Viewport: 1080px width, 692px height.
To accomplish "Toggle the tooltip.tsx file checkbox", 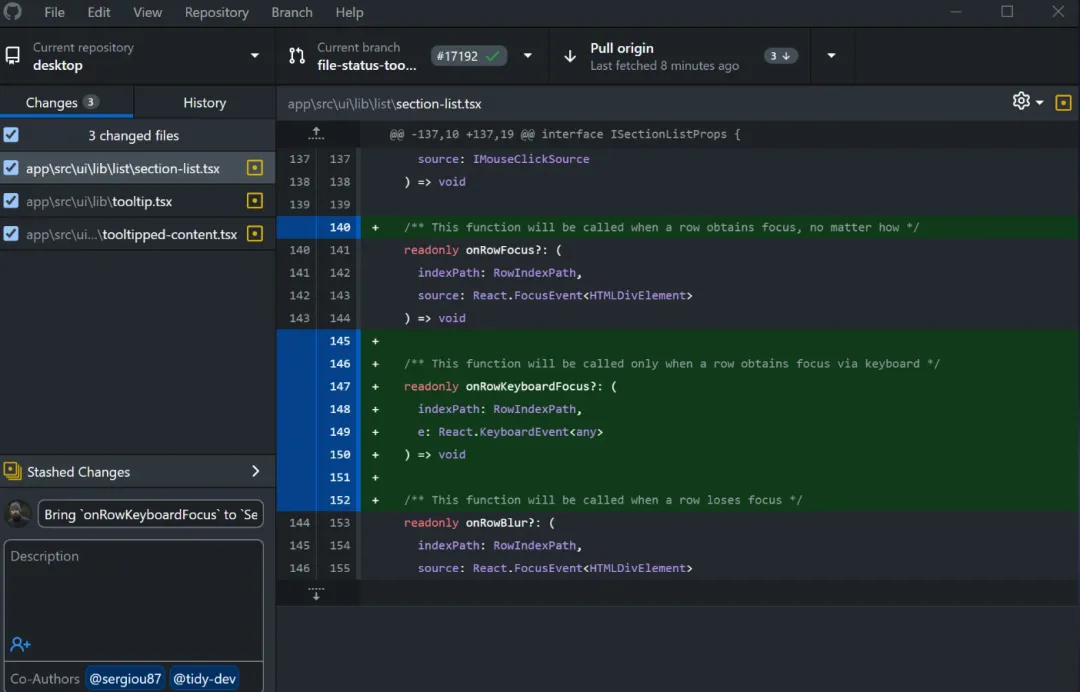I will (x=11, y=201).
